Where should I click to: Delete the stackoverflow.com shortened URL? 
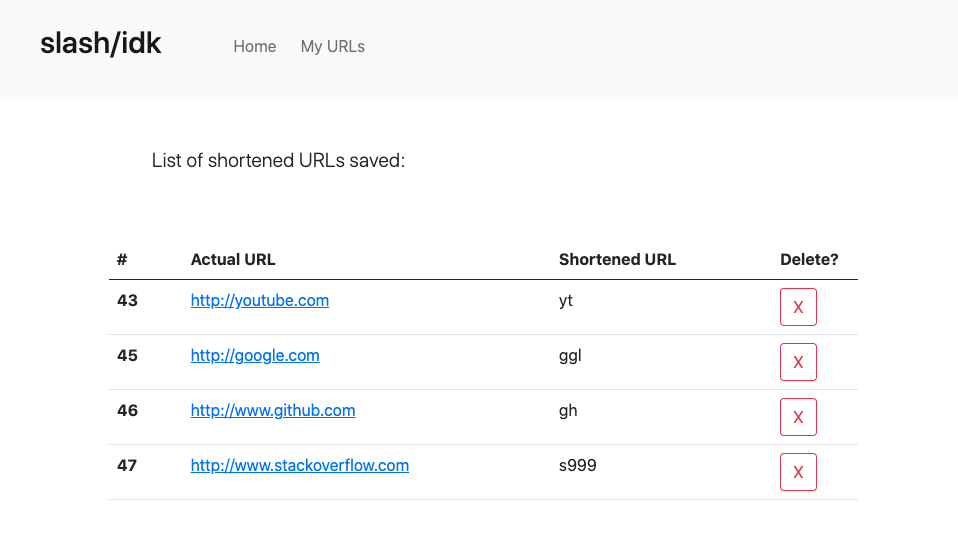[798, 472]
